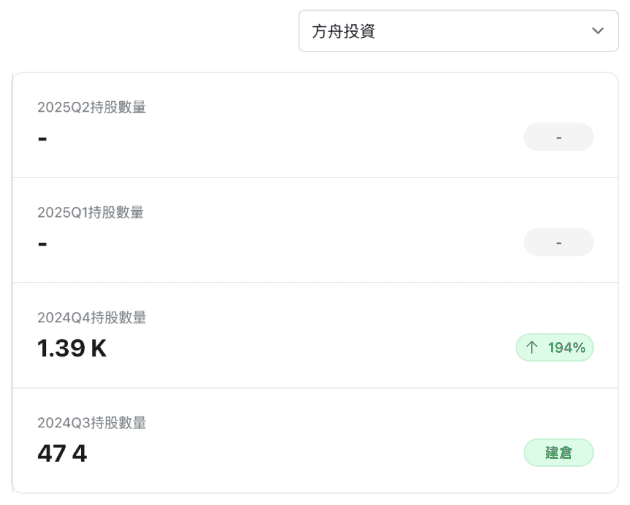
Task: Select the 2025Q1 holdings row
Action: [x=300, y=230]
